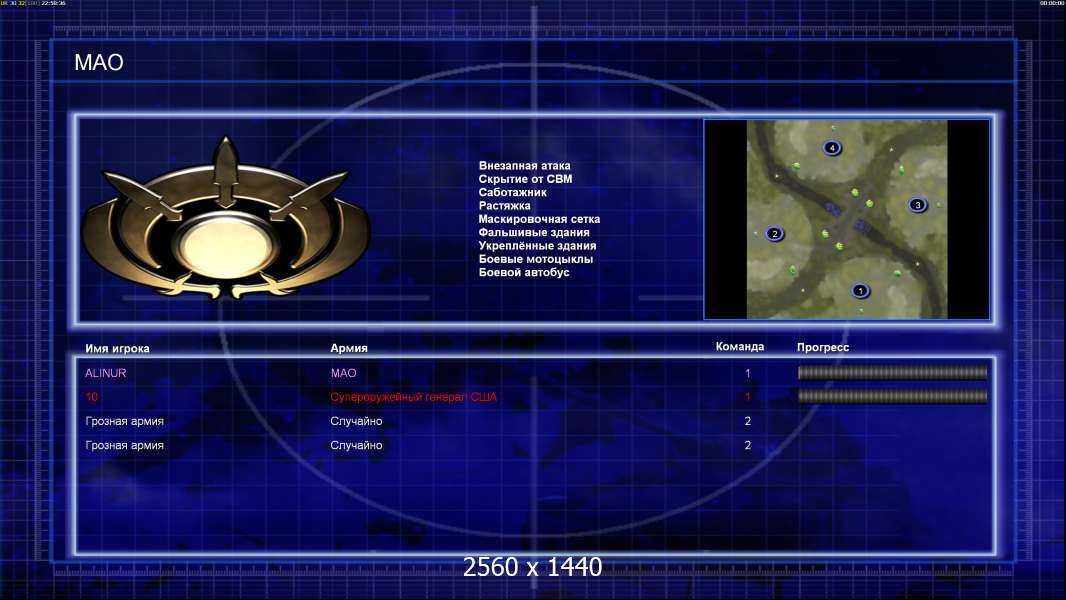The height and width of the screenshot is (600, 1066).
Task: Click the 'Боевые мотоциклы' ability text
Action: coord(536,259)
